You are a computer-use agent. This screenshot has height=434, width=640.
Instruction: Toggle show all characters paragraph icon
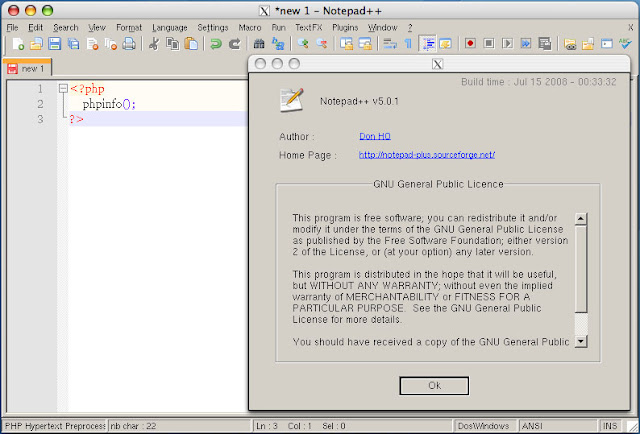tap(408, 44)
